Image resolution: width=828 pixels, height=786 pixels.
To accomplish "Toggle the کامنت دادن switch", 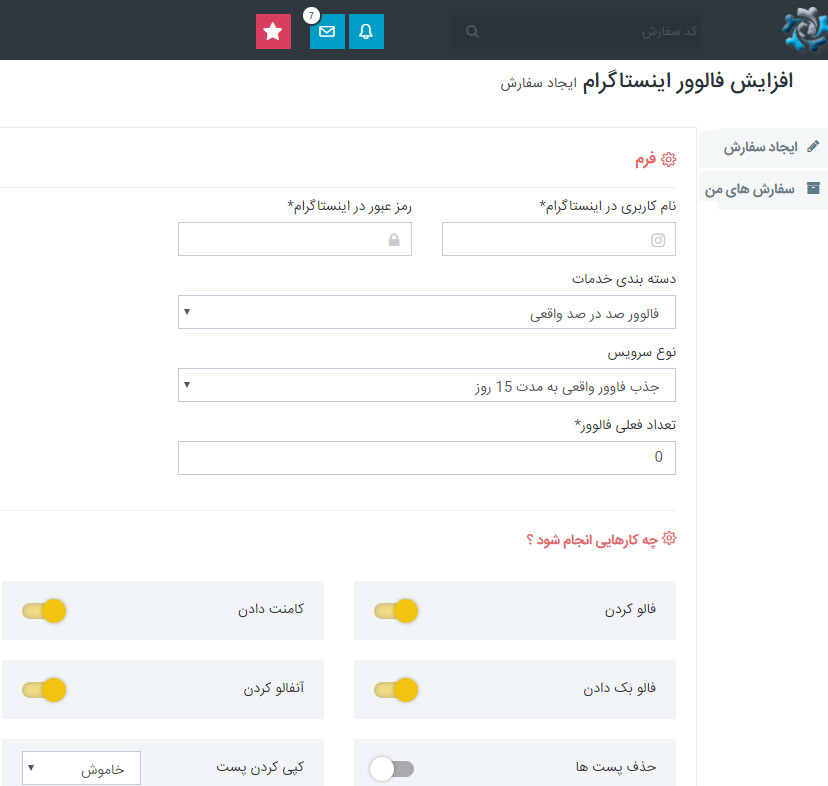I will [44, 611].
